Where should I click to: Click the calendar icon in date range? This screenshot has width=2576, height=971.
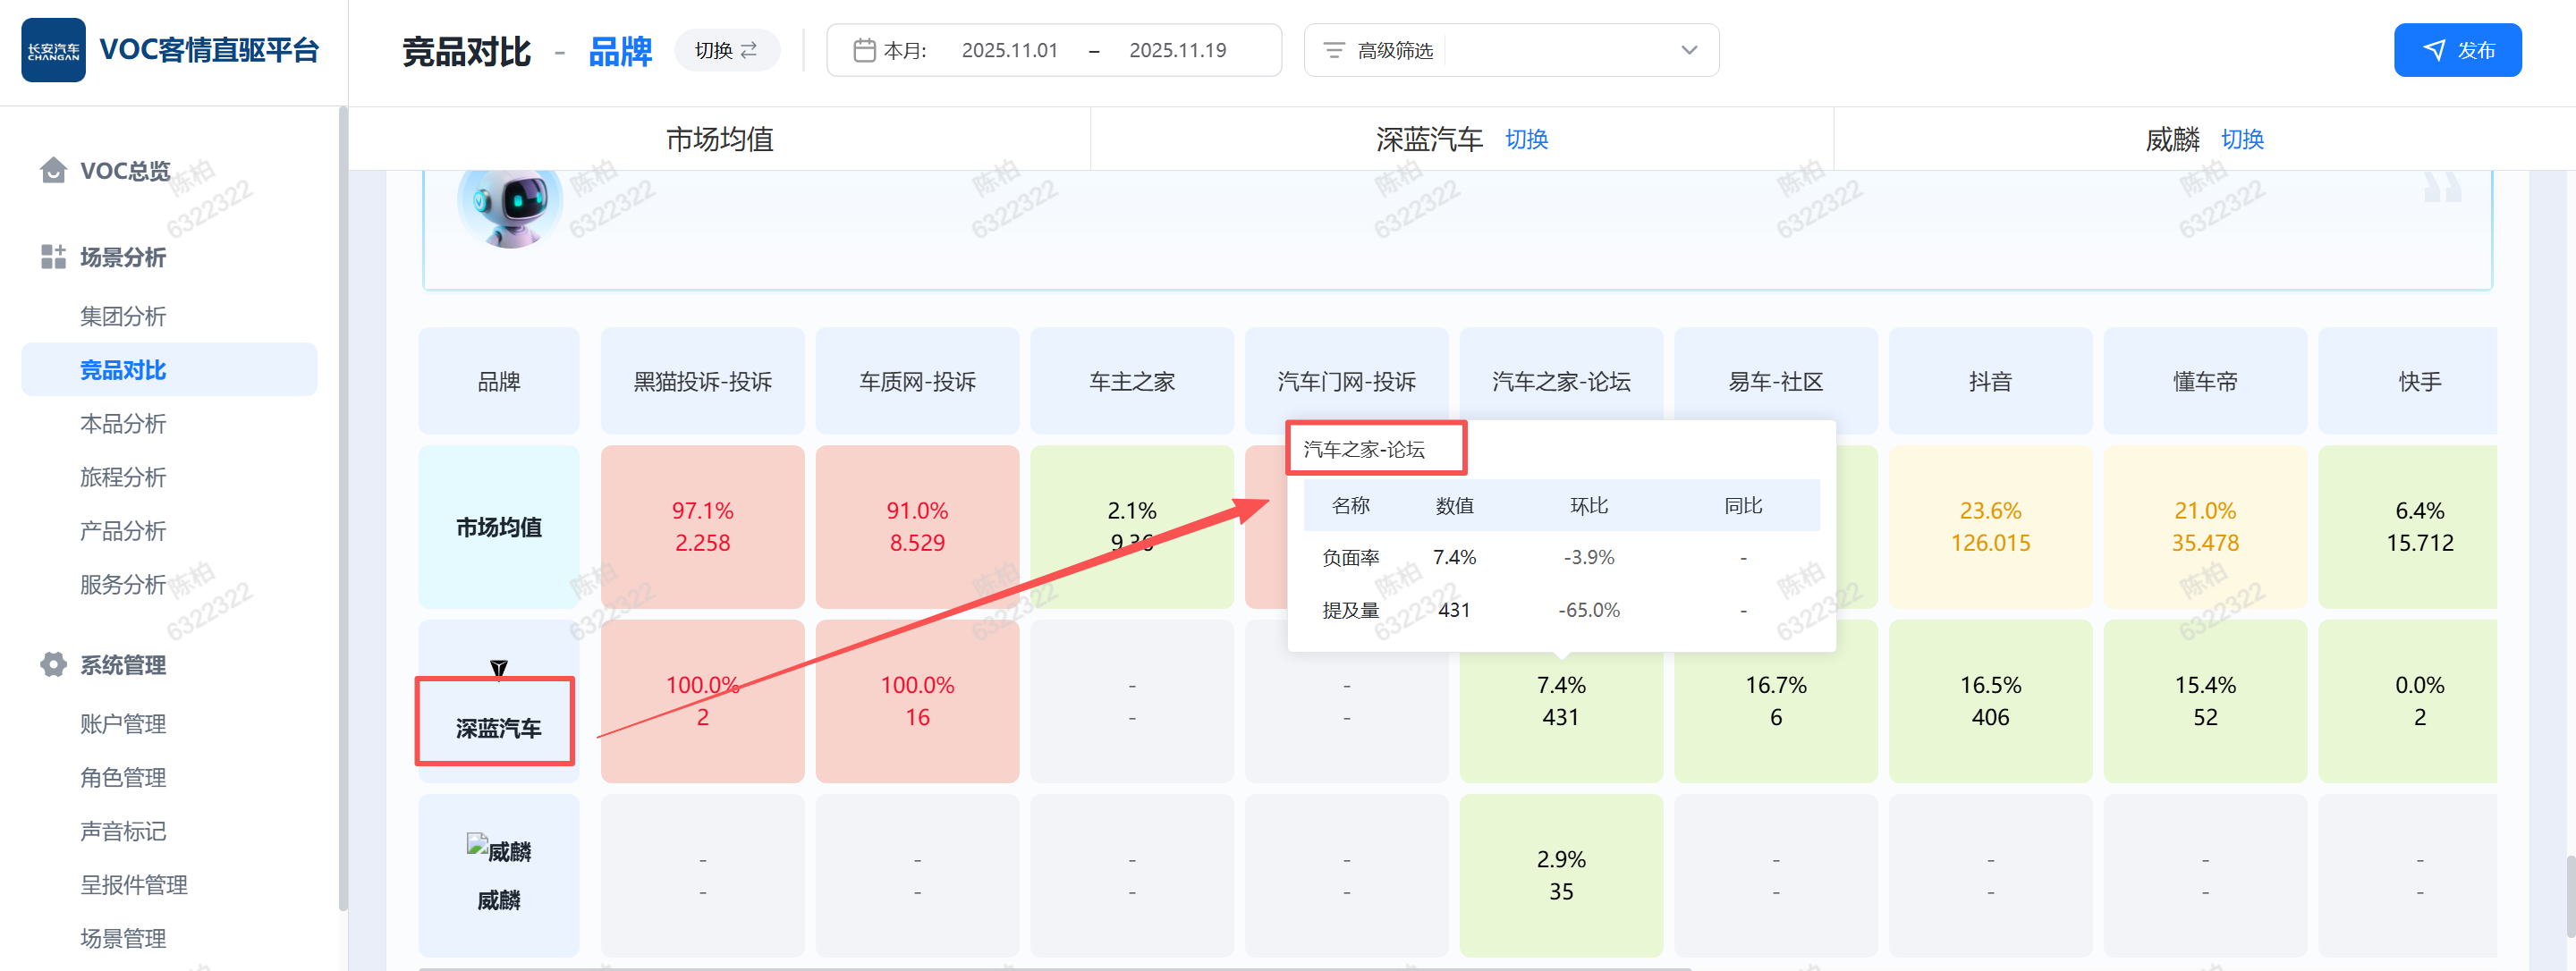point(864,50)
